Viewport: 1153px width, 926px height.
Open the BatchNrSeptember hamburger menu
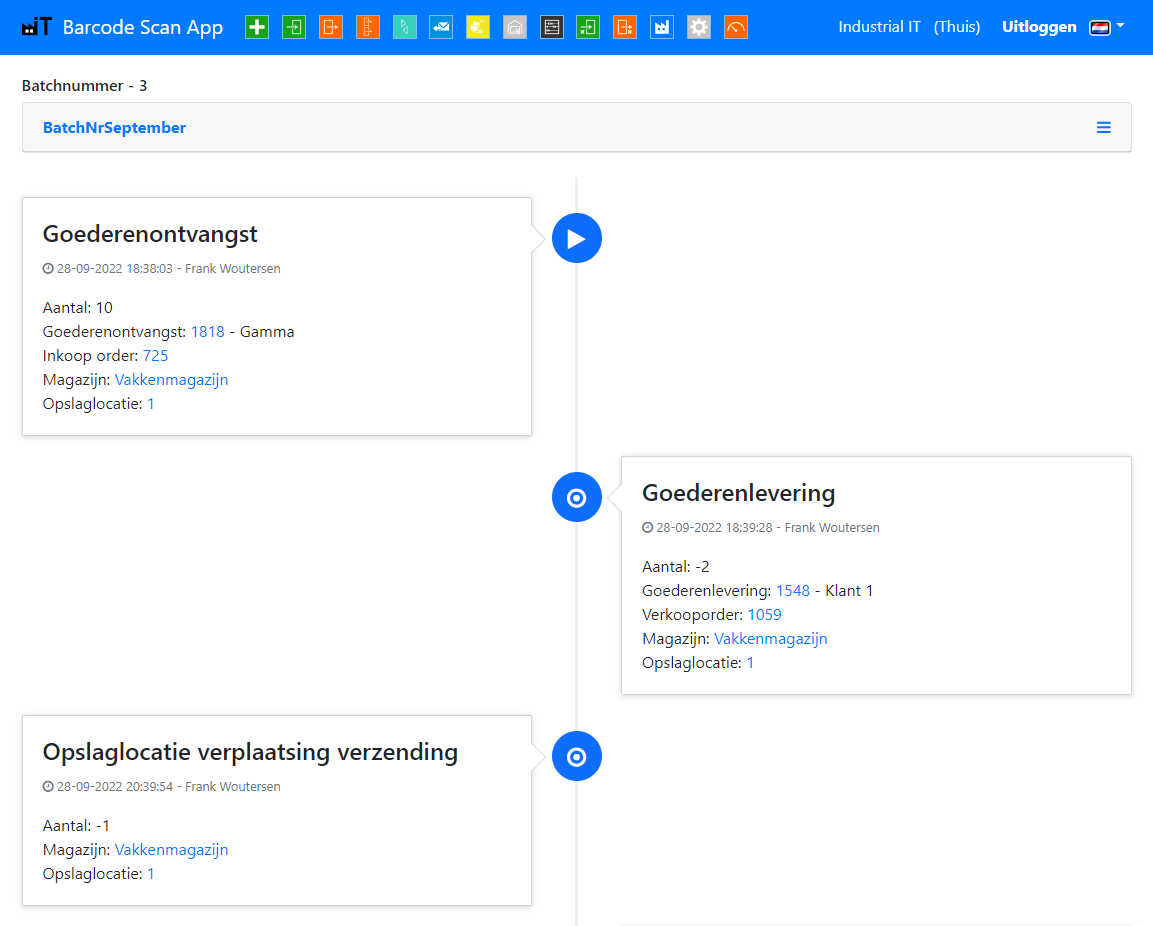tap(1104, 127)
